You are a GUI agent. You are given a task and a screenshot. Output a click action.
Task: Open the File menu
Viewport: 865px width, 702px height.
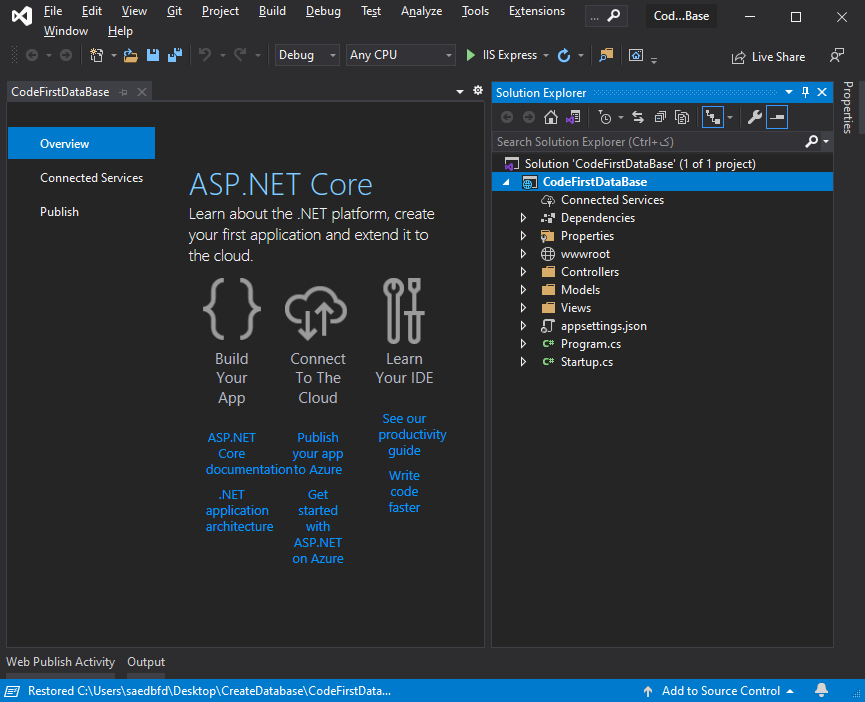(x=53, y=11)
